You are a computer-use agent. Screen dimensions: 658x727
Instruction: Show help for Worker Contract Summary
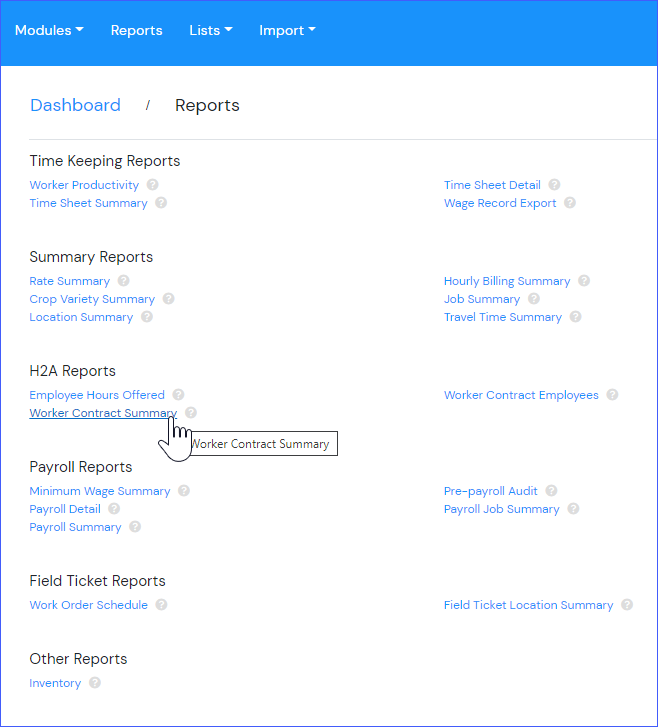191,413
